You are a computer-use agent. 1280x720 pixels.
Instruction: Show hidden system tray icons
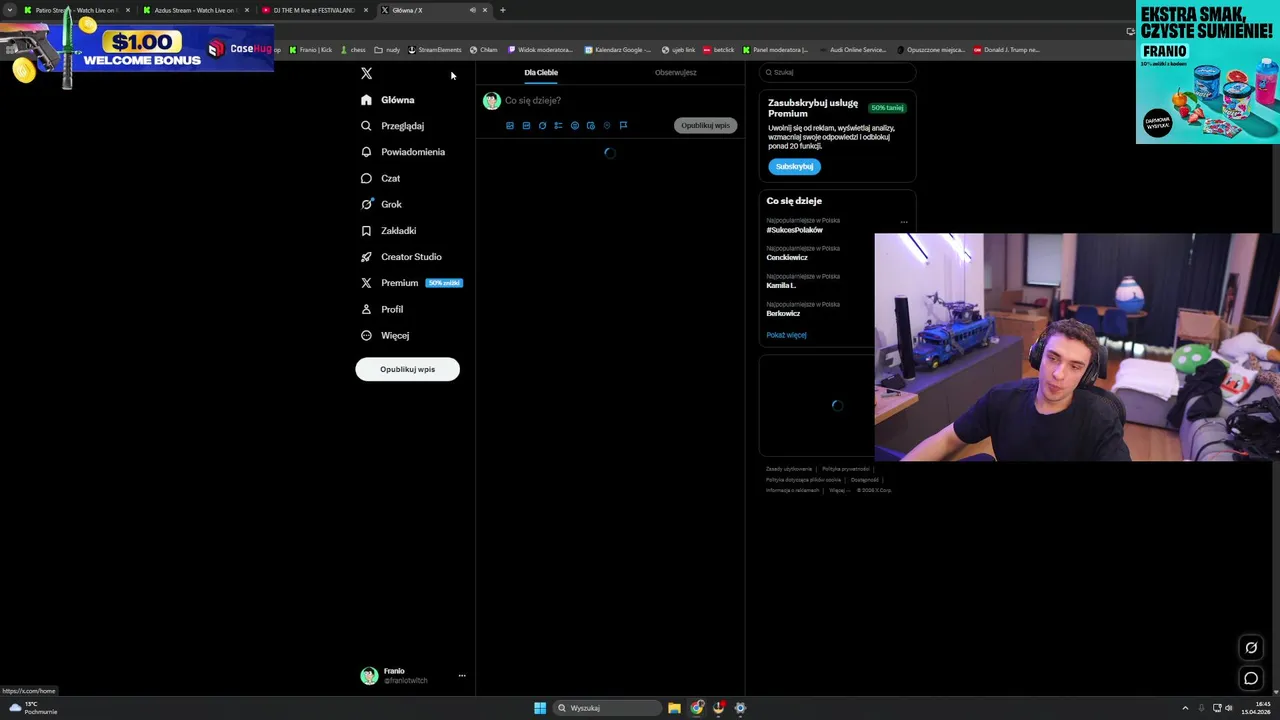click(1185, 708)
